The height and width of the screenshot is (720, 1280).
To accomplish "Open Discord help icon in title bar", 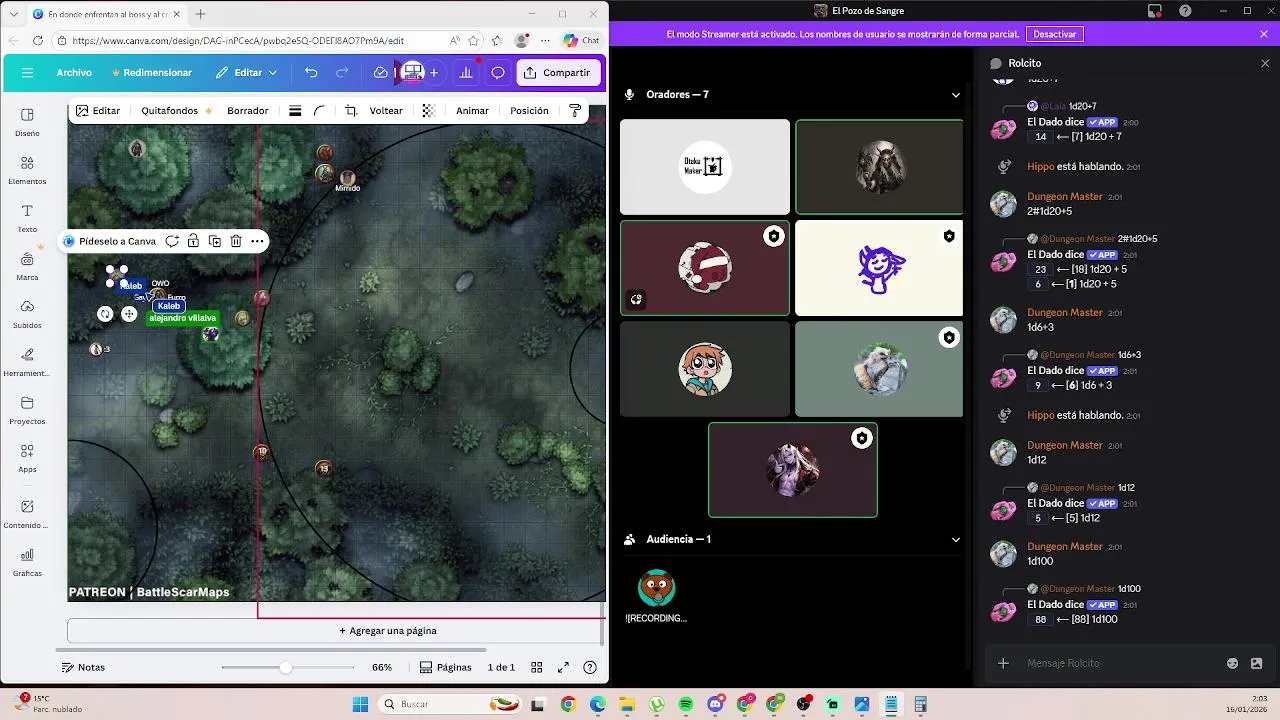I will coord(1185,11).
